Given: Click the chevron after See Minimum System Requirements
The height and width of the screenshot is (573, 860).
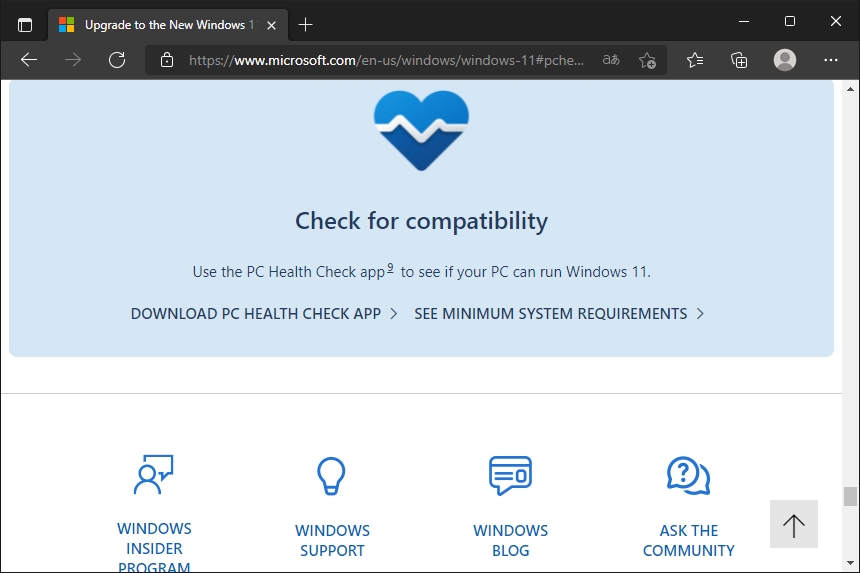Looking at the screenshot, I should [700, 314].
